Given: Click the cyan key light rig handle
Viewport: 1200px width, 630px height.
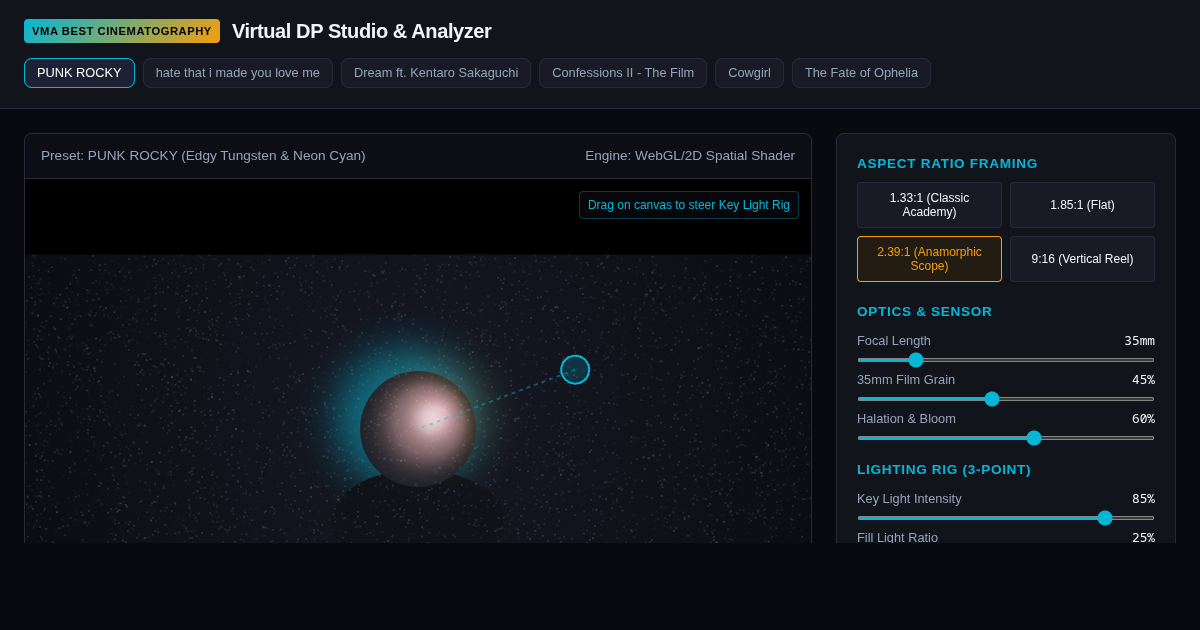Looking at the screenshot, I should 575,370.
